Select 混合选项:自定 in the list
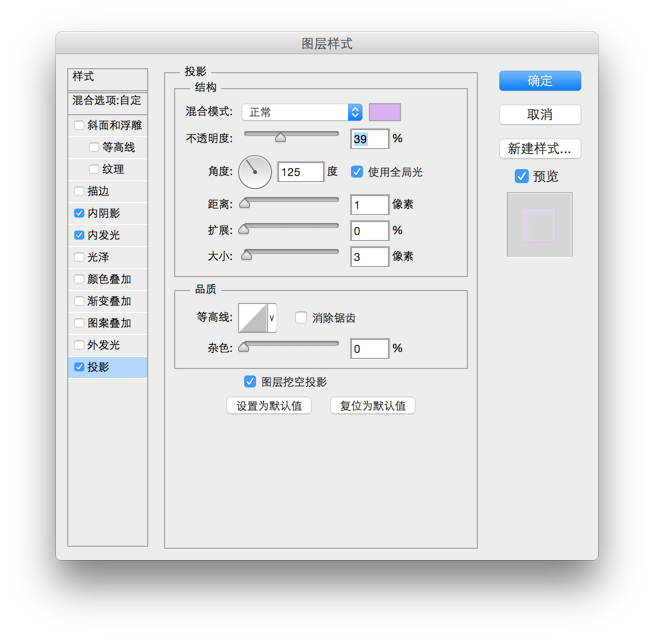654x640 pixels. point(108,103)
